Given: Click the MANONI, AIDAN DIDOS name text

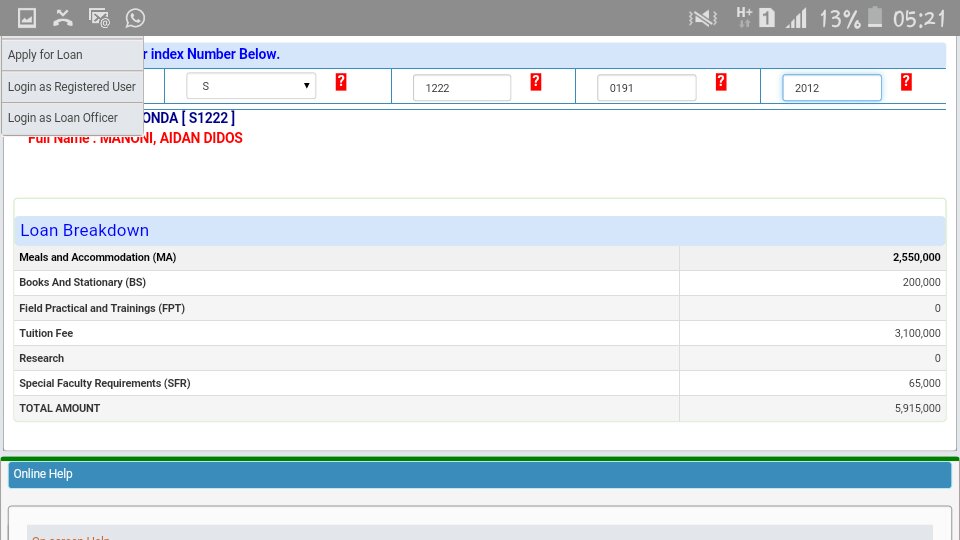Looking at the screenshot, I should pos(171,138).
